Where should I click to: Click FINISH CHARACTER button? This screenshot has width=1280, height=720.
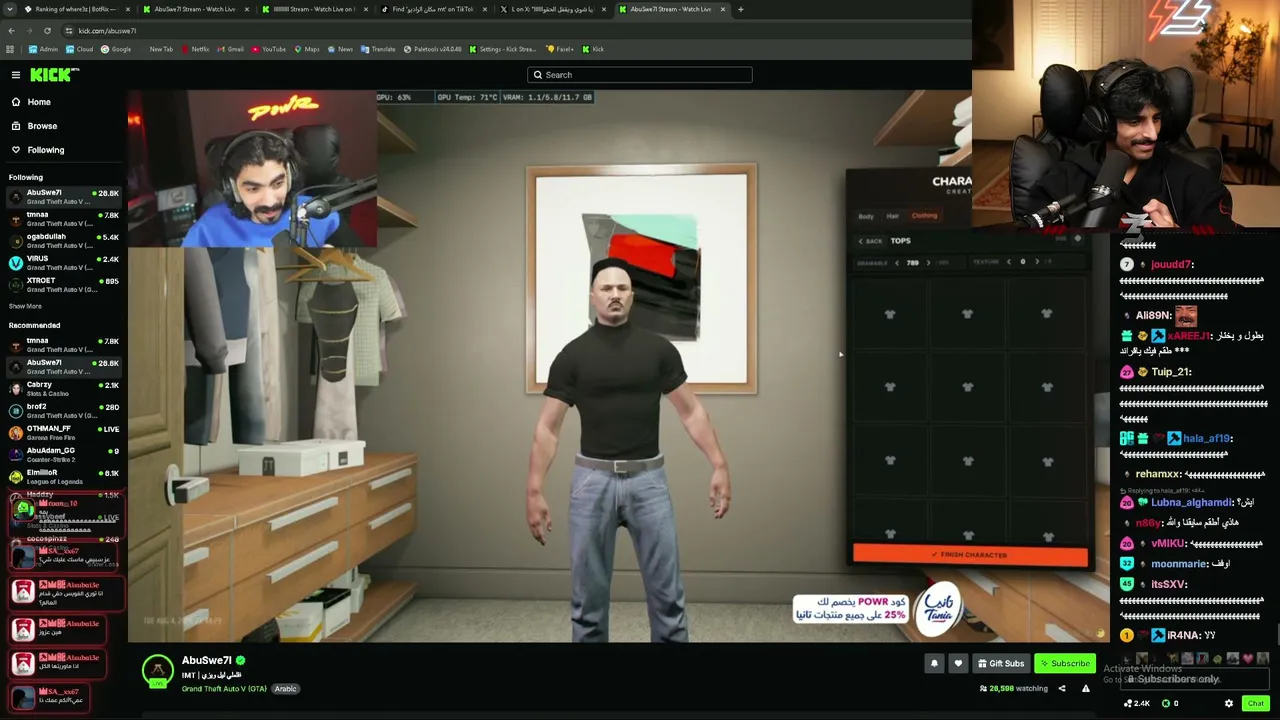pyautogui.click(x=970, y=555)
